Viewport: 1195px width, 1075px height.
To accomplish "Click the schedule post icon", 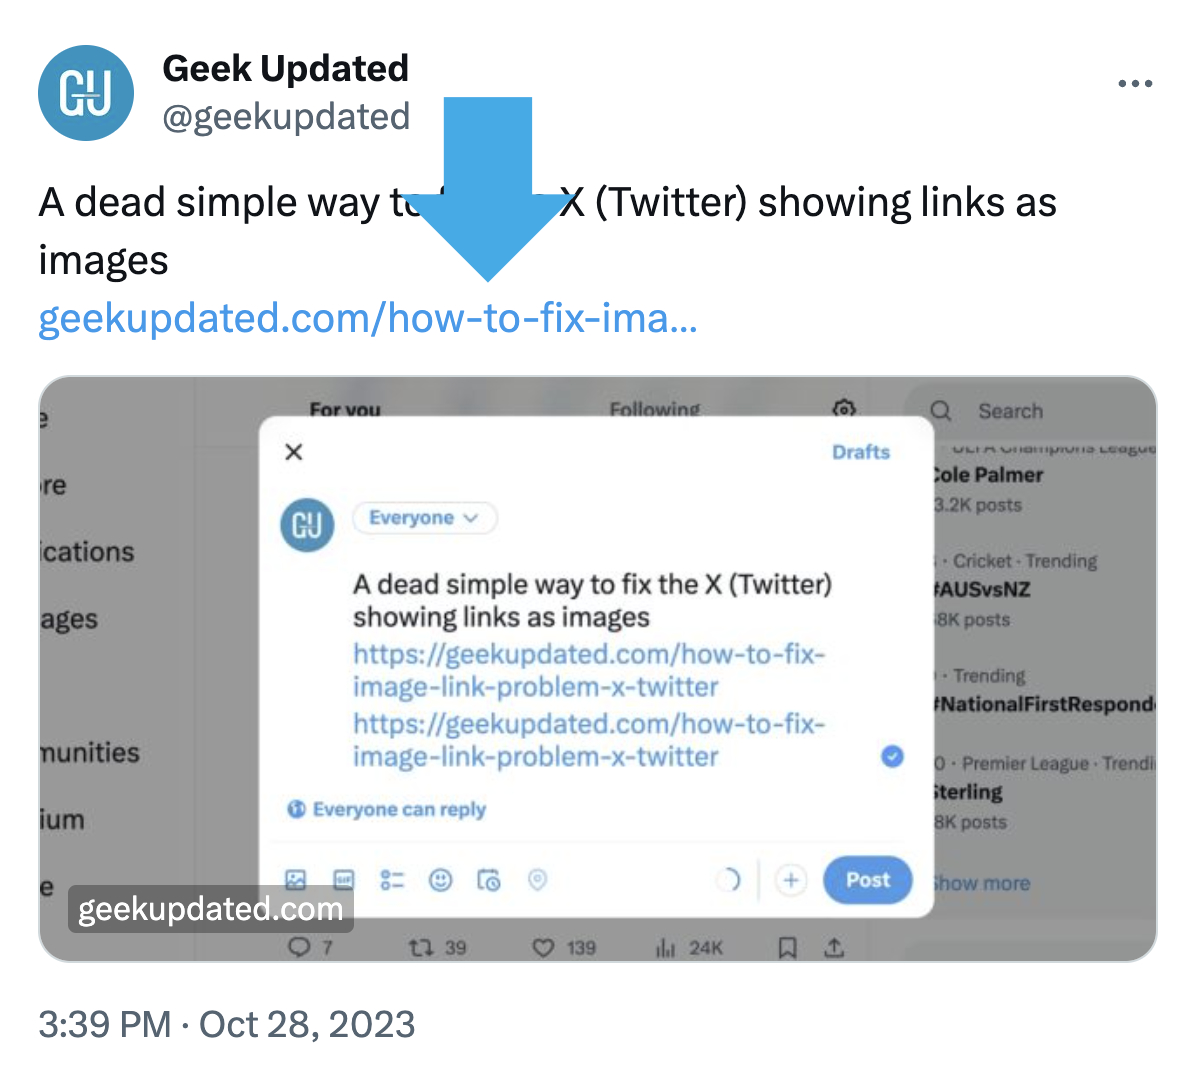I will [488, 880].
